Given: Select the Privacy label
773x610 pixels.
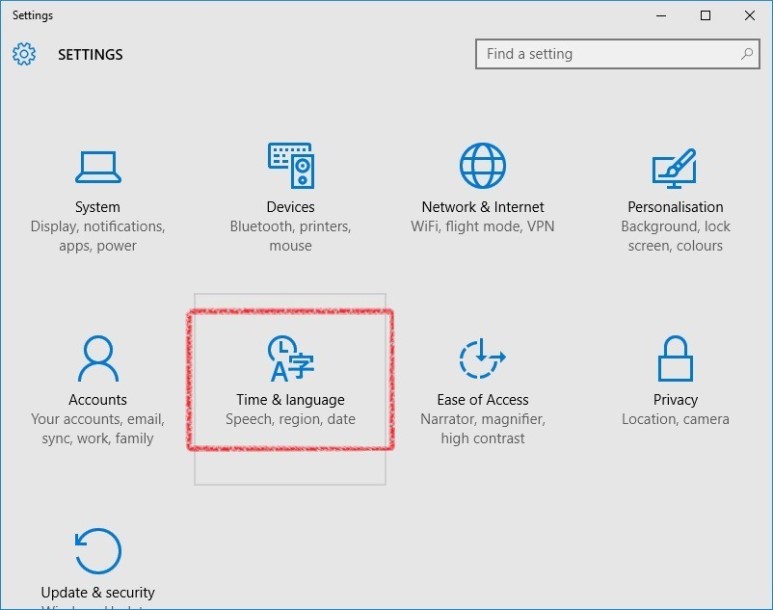Looking at the screenshot, I should pos(675,399).
